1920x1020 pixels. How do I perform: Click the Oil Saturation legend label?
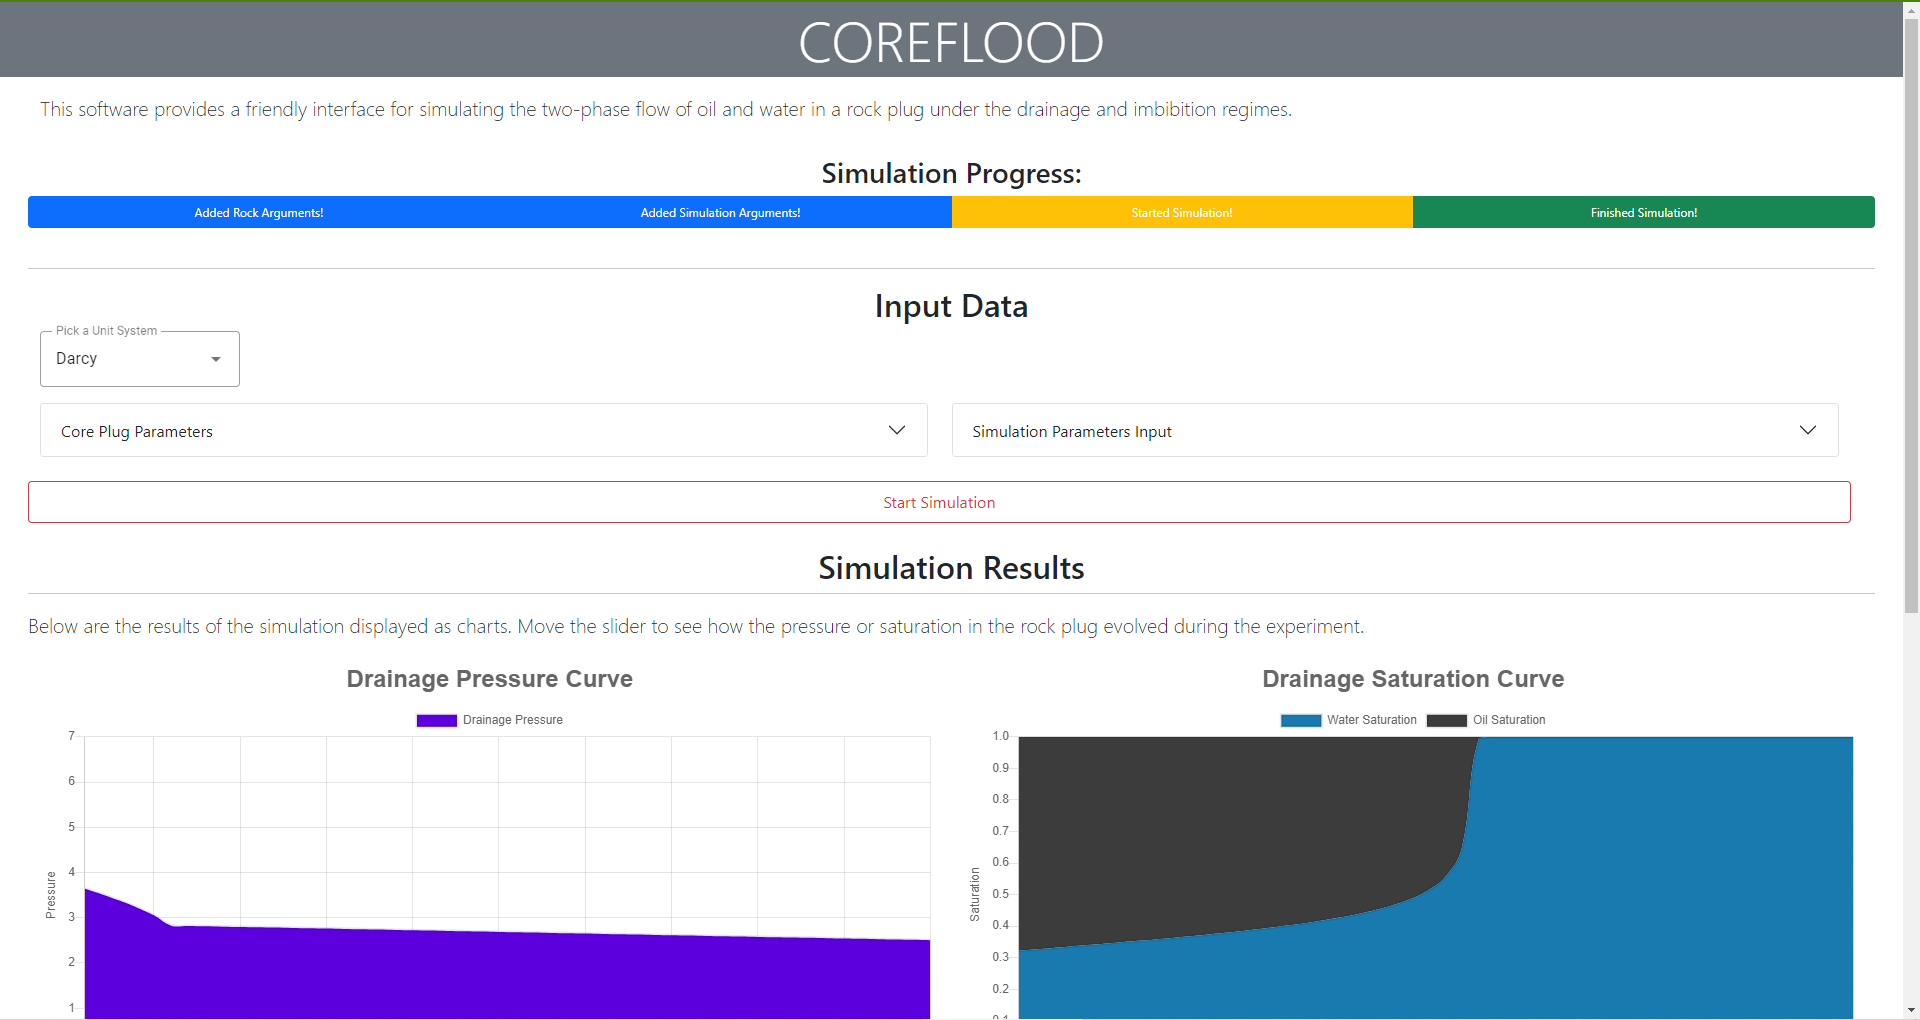coord(1509,720)
